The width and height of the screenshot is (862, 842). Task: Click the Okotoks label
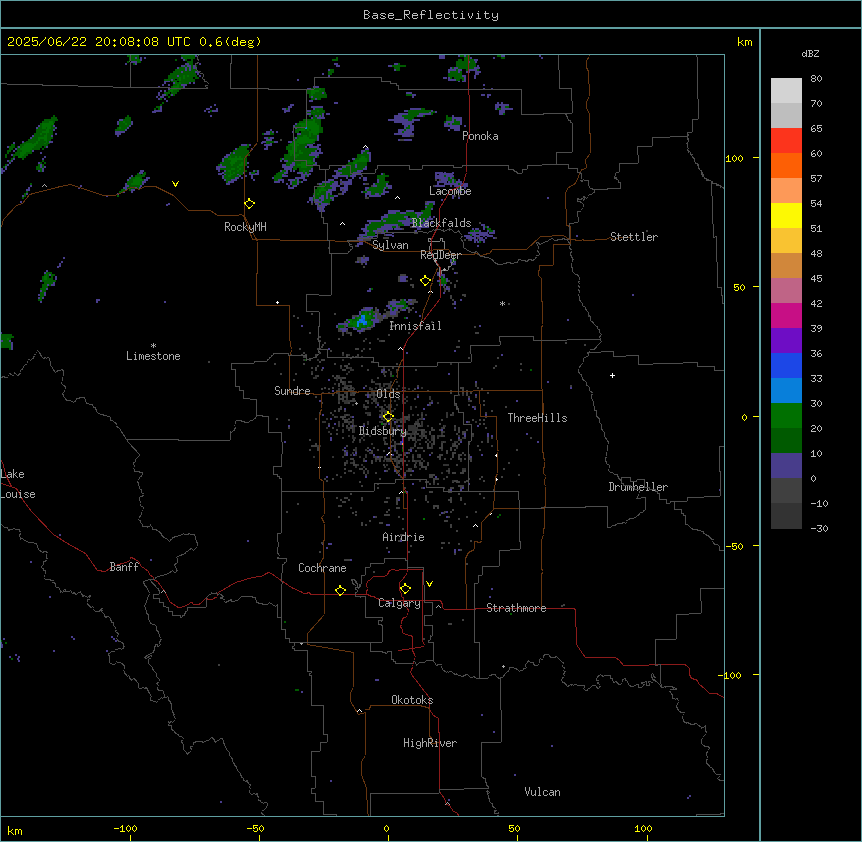[x=412, y=700]
